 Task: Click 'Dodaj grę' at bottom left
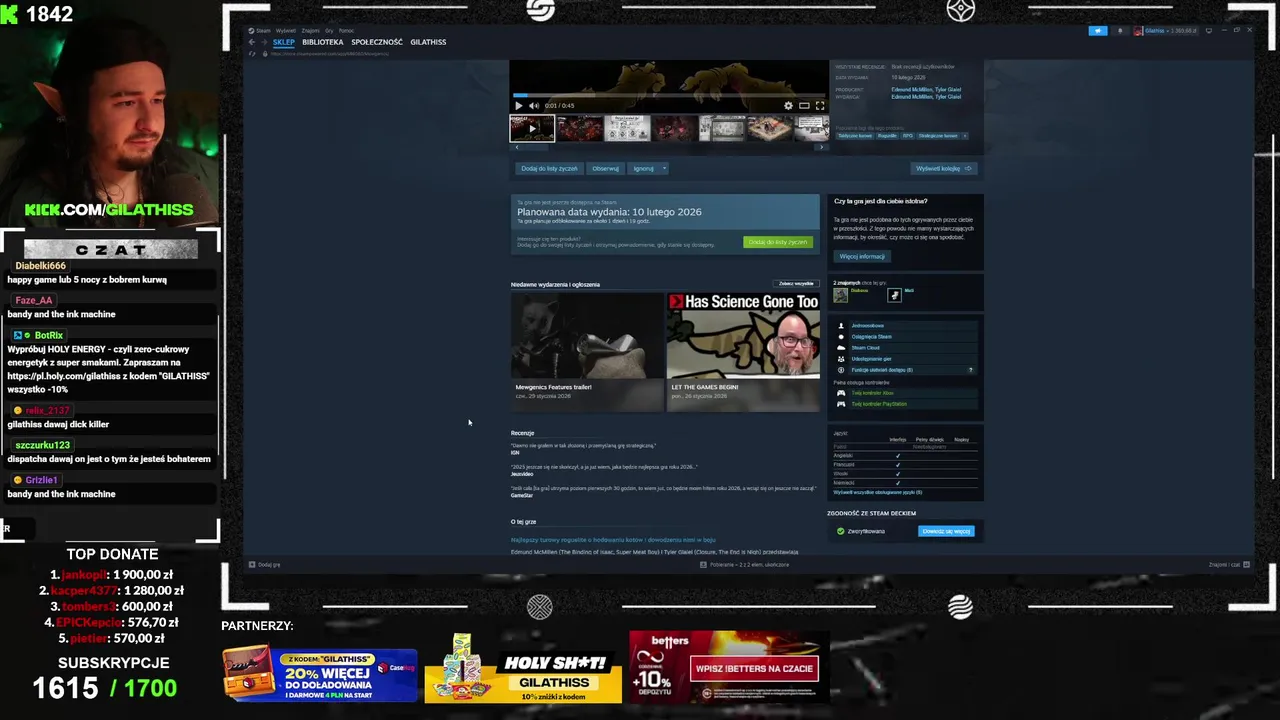point(265,565)
